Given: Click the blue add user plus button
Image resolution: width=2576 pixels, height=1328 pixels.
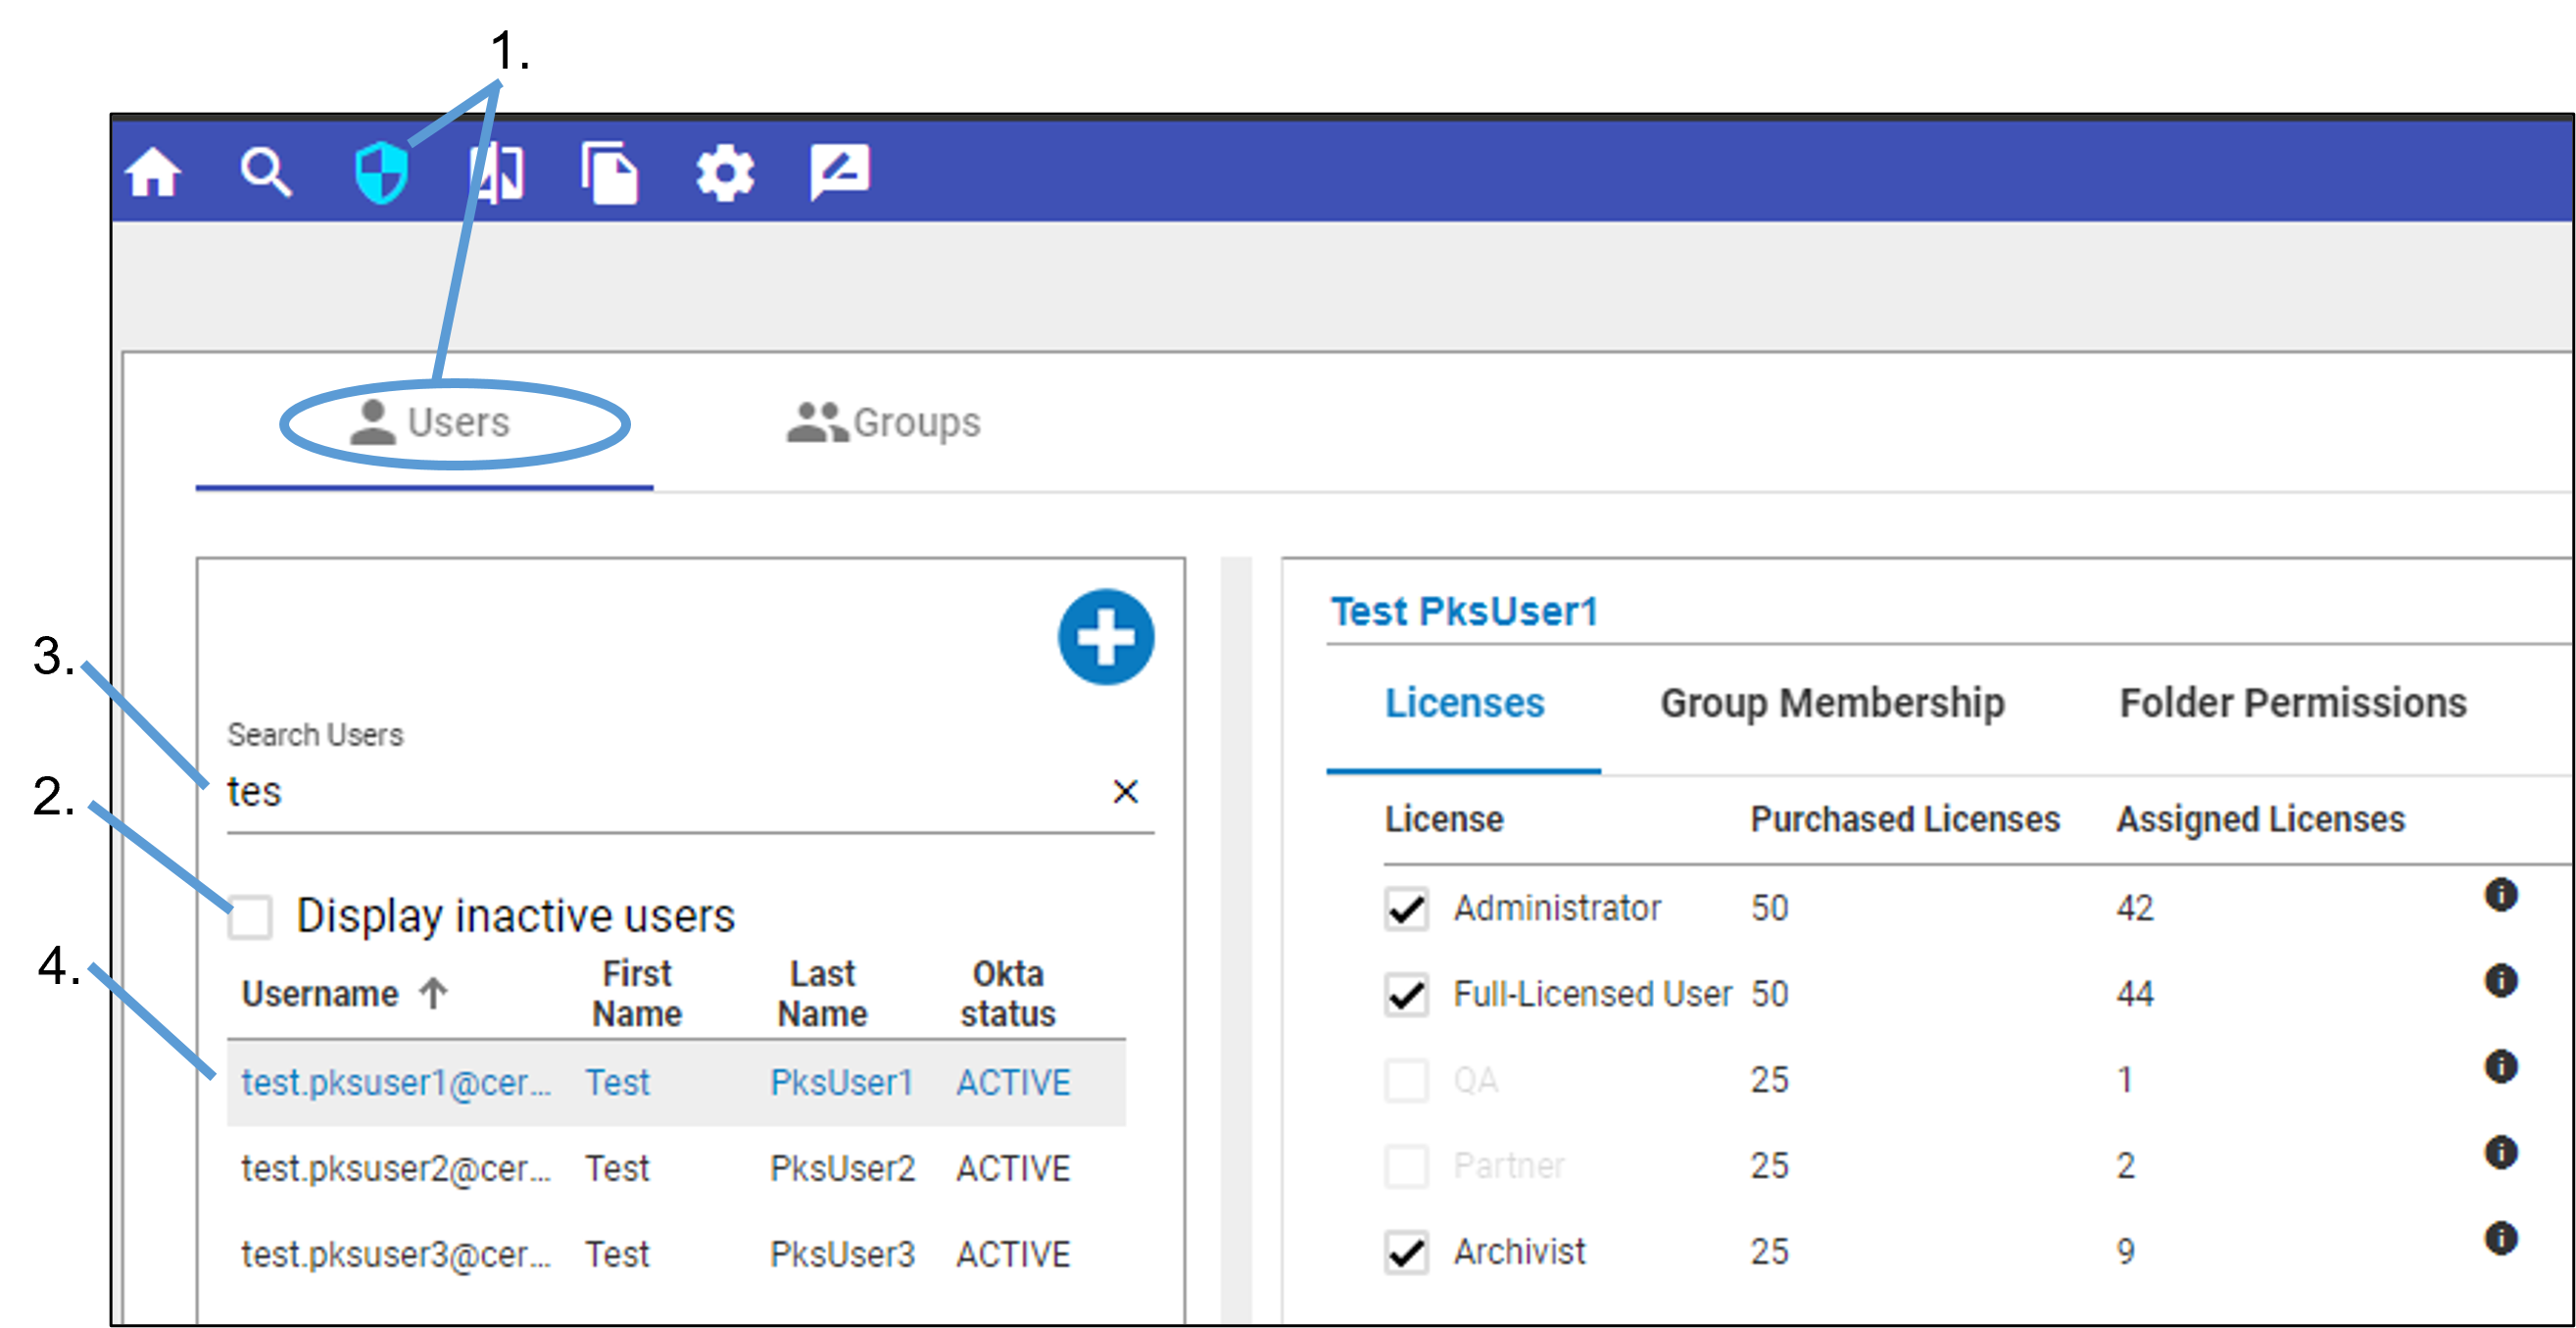Looking at the screenshot, I should 1106,637.
